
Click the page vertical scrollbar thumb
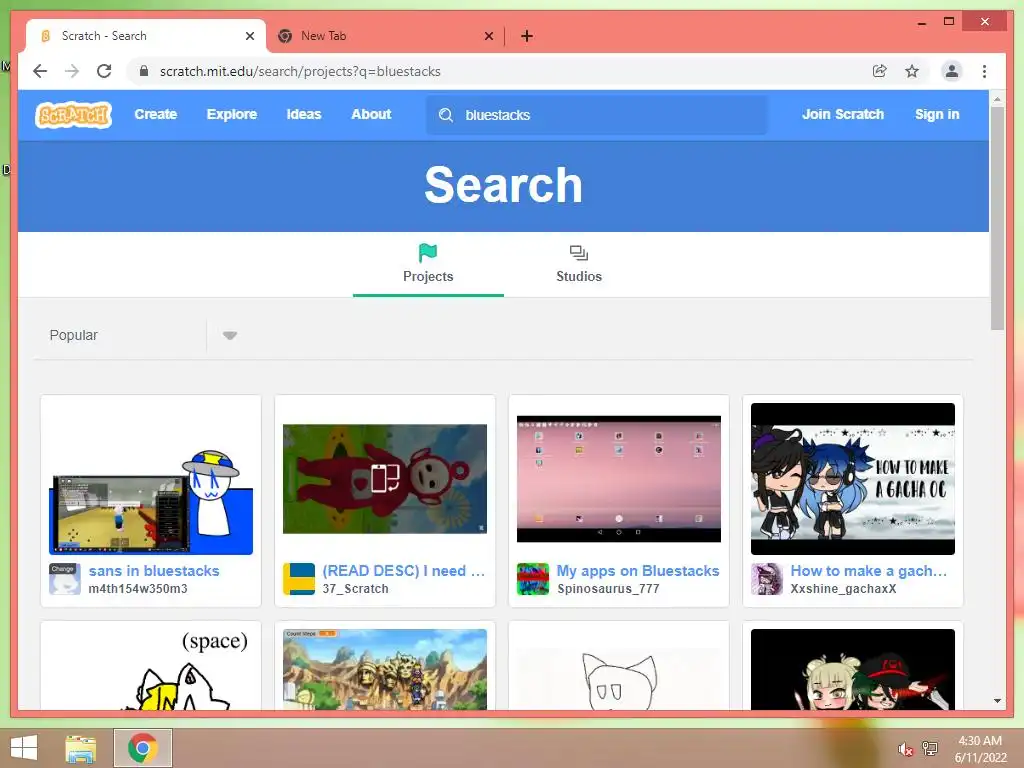point(997,218)
